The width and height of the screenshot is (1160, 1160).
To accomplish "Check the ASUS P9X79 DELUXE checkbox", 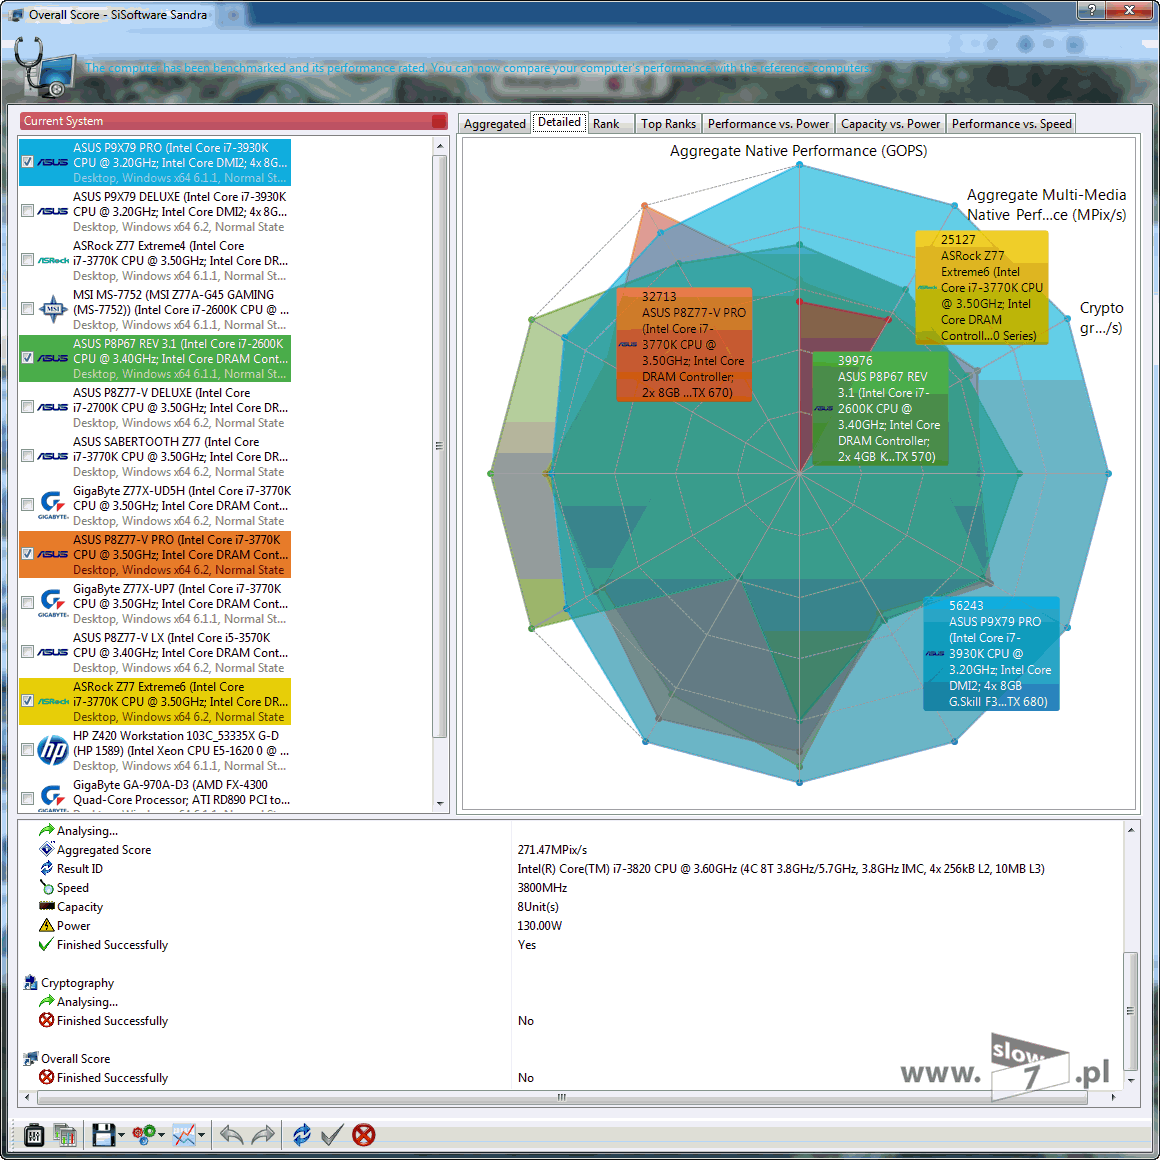I will [27, 211].
